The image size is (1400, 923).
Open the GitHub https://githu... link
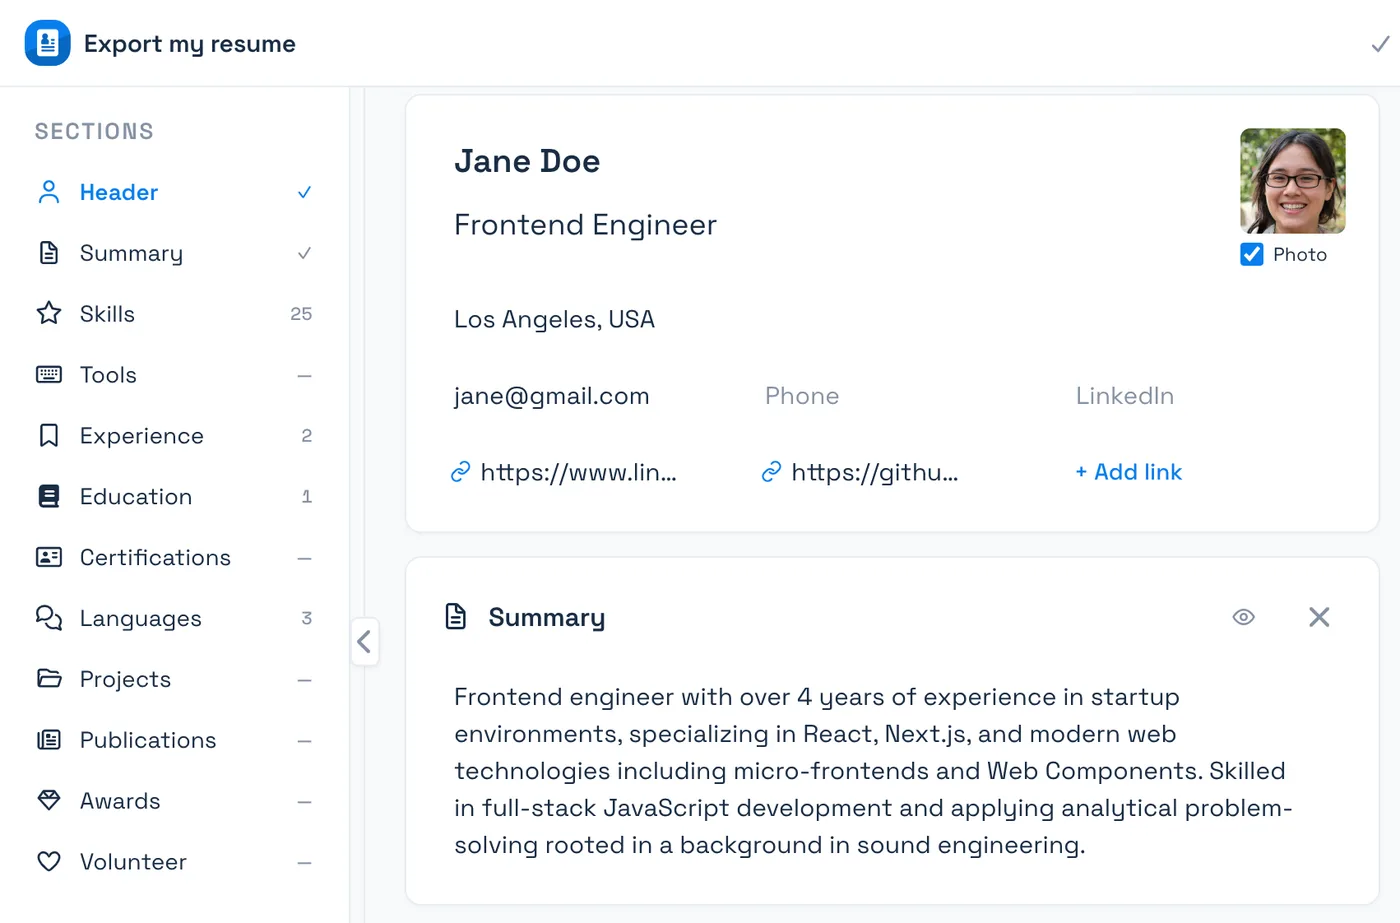[x=875, y=472]
